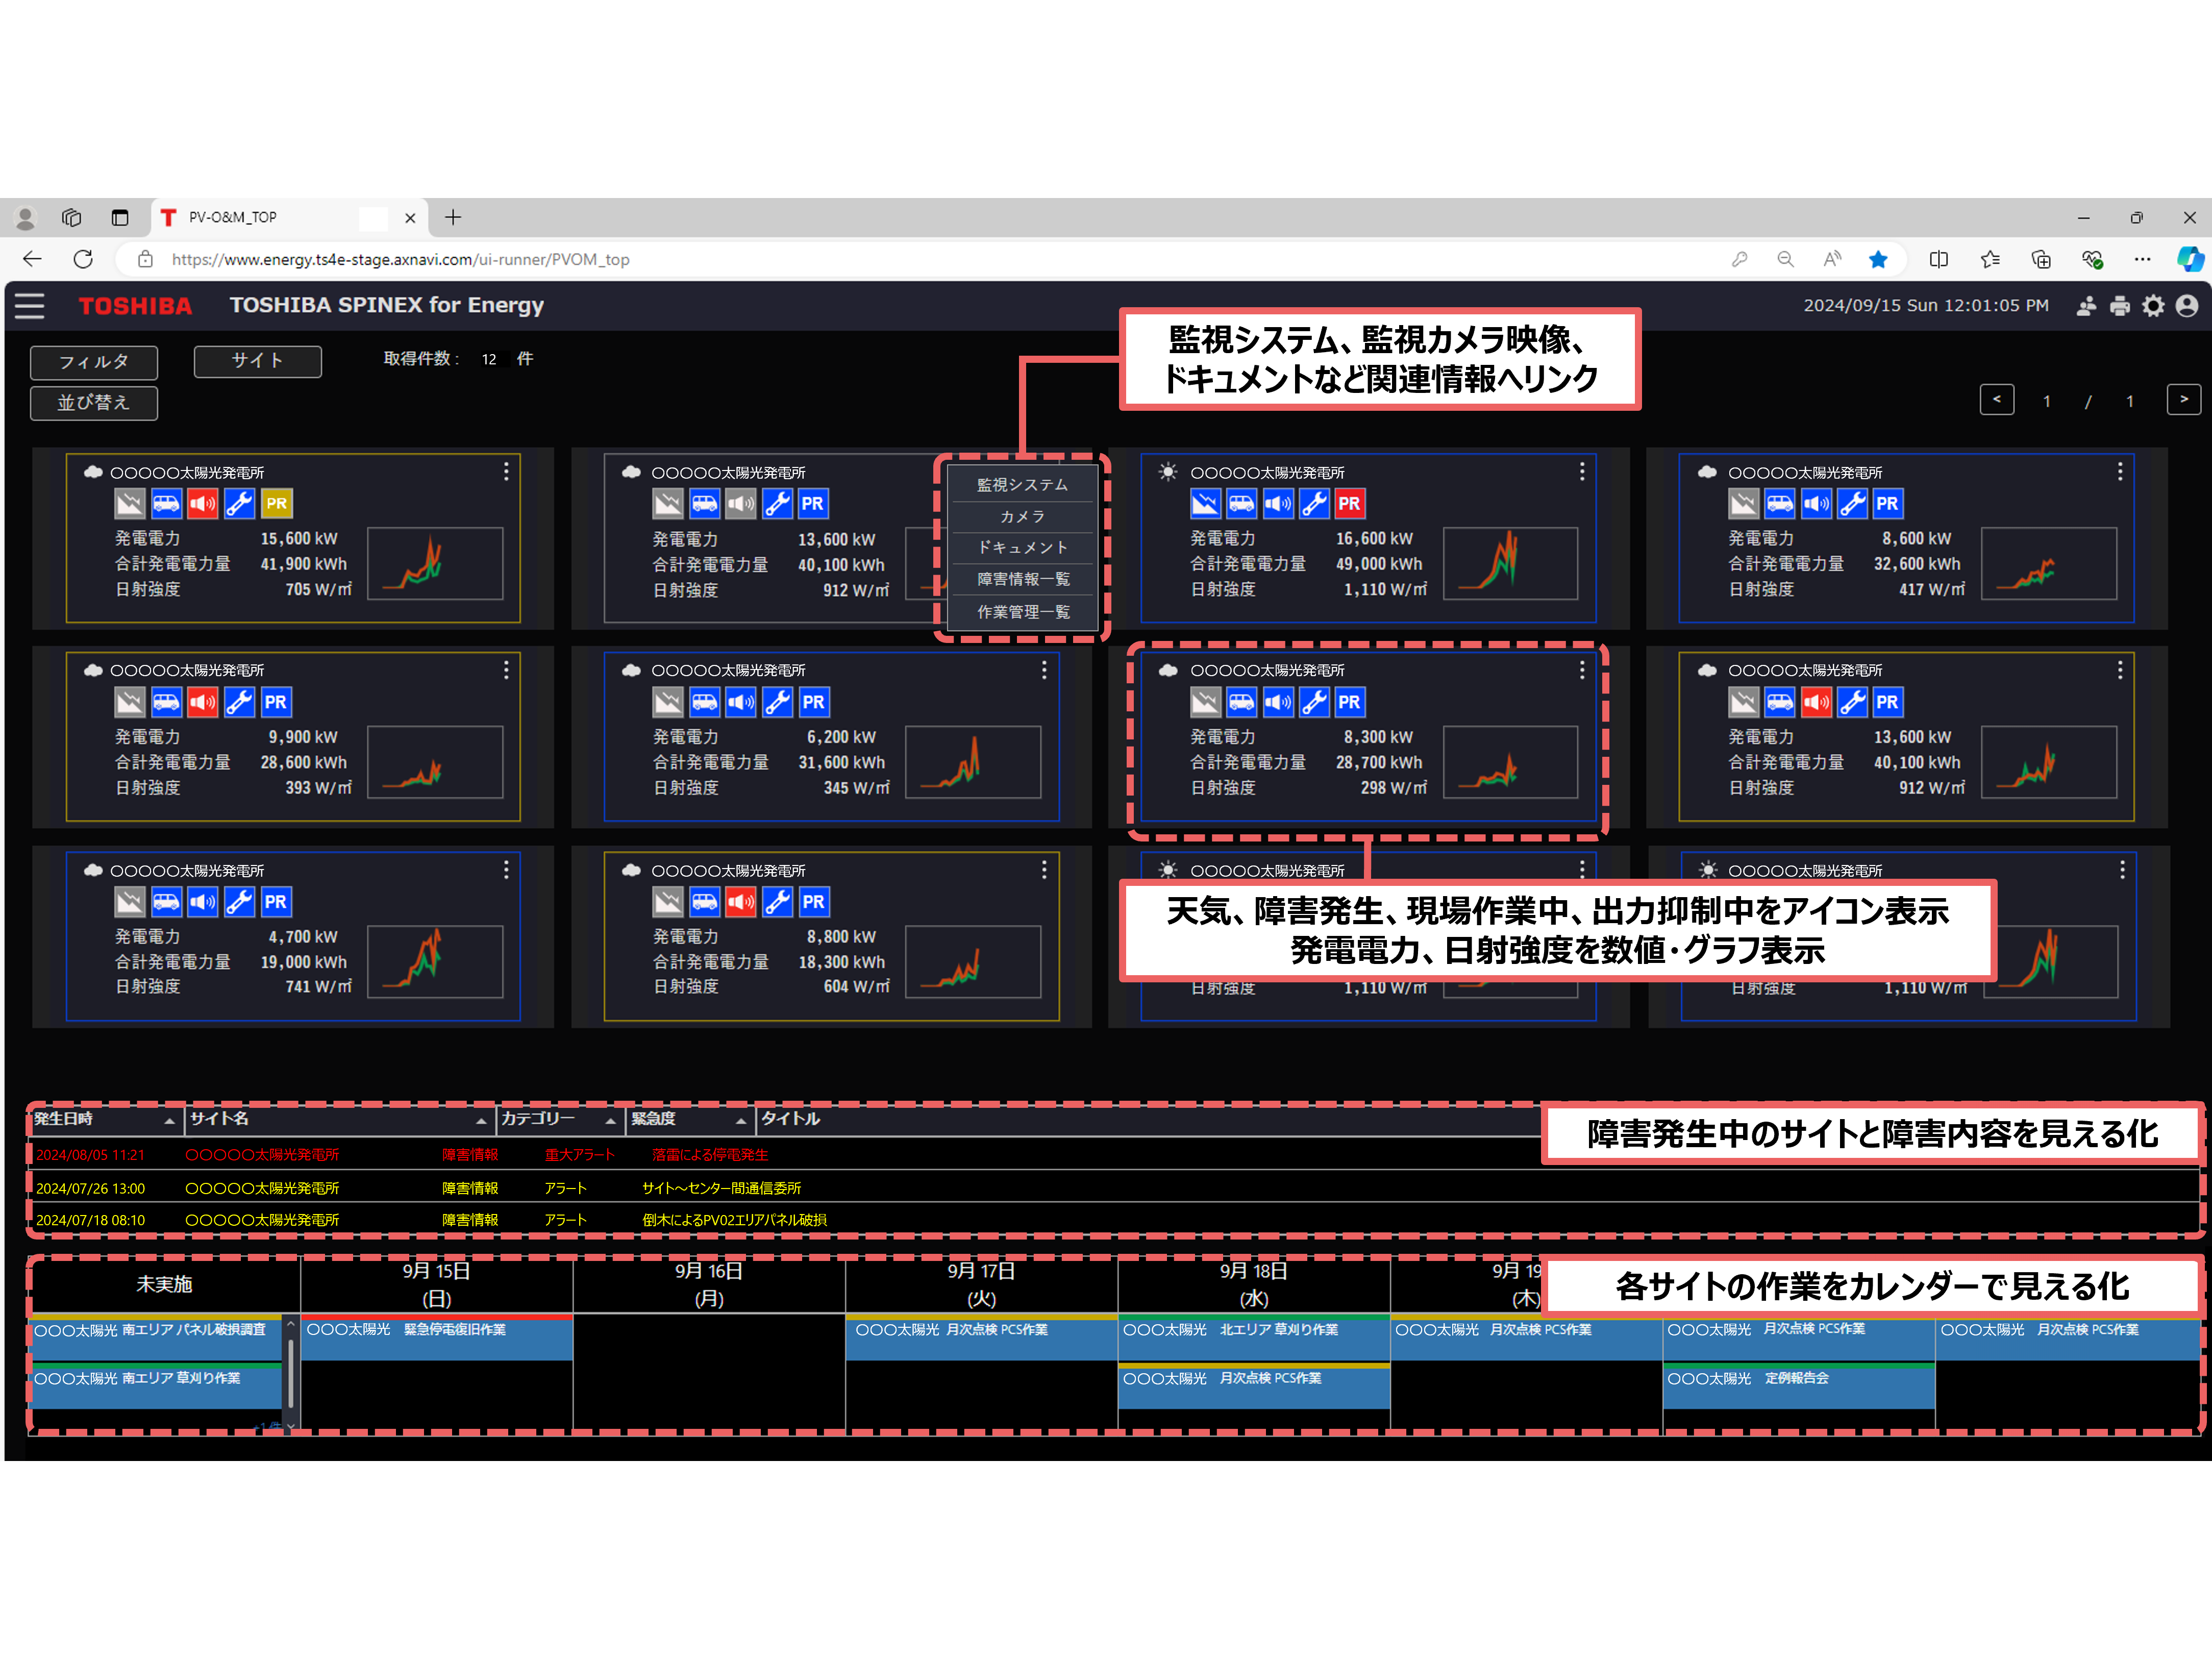Switch to the PV-O&M_TOP browser tab
The width and height of the screenshot is (2212, 1659).
click(290, 217)
